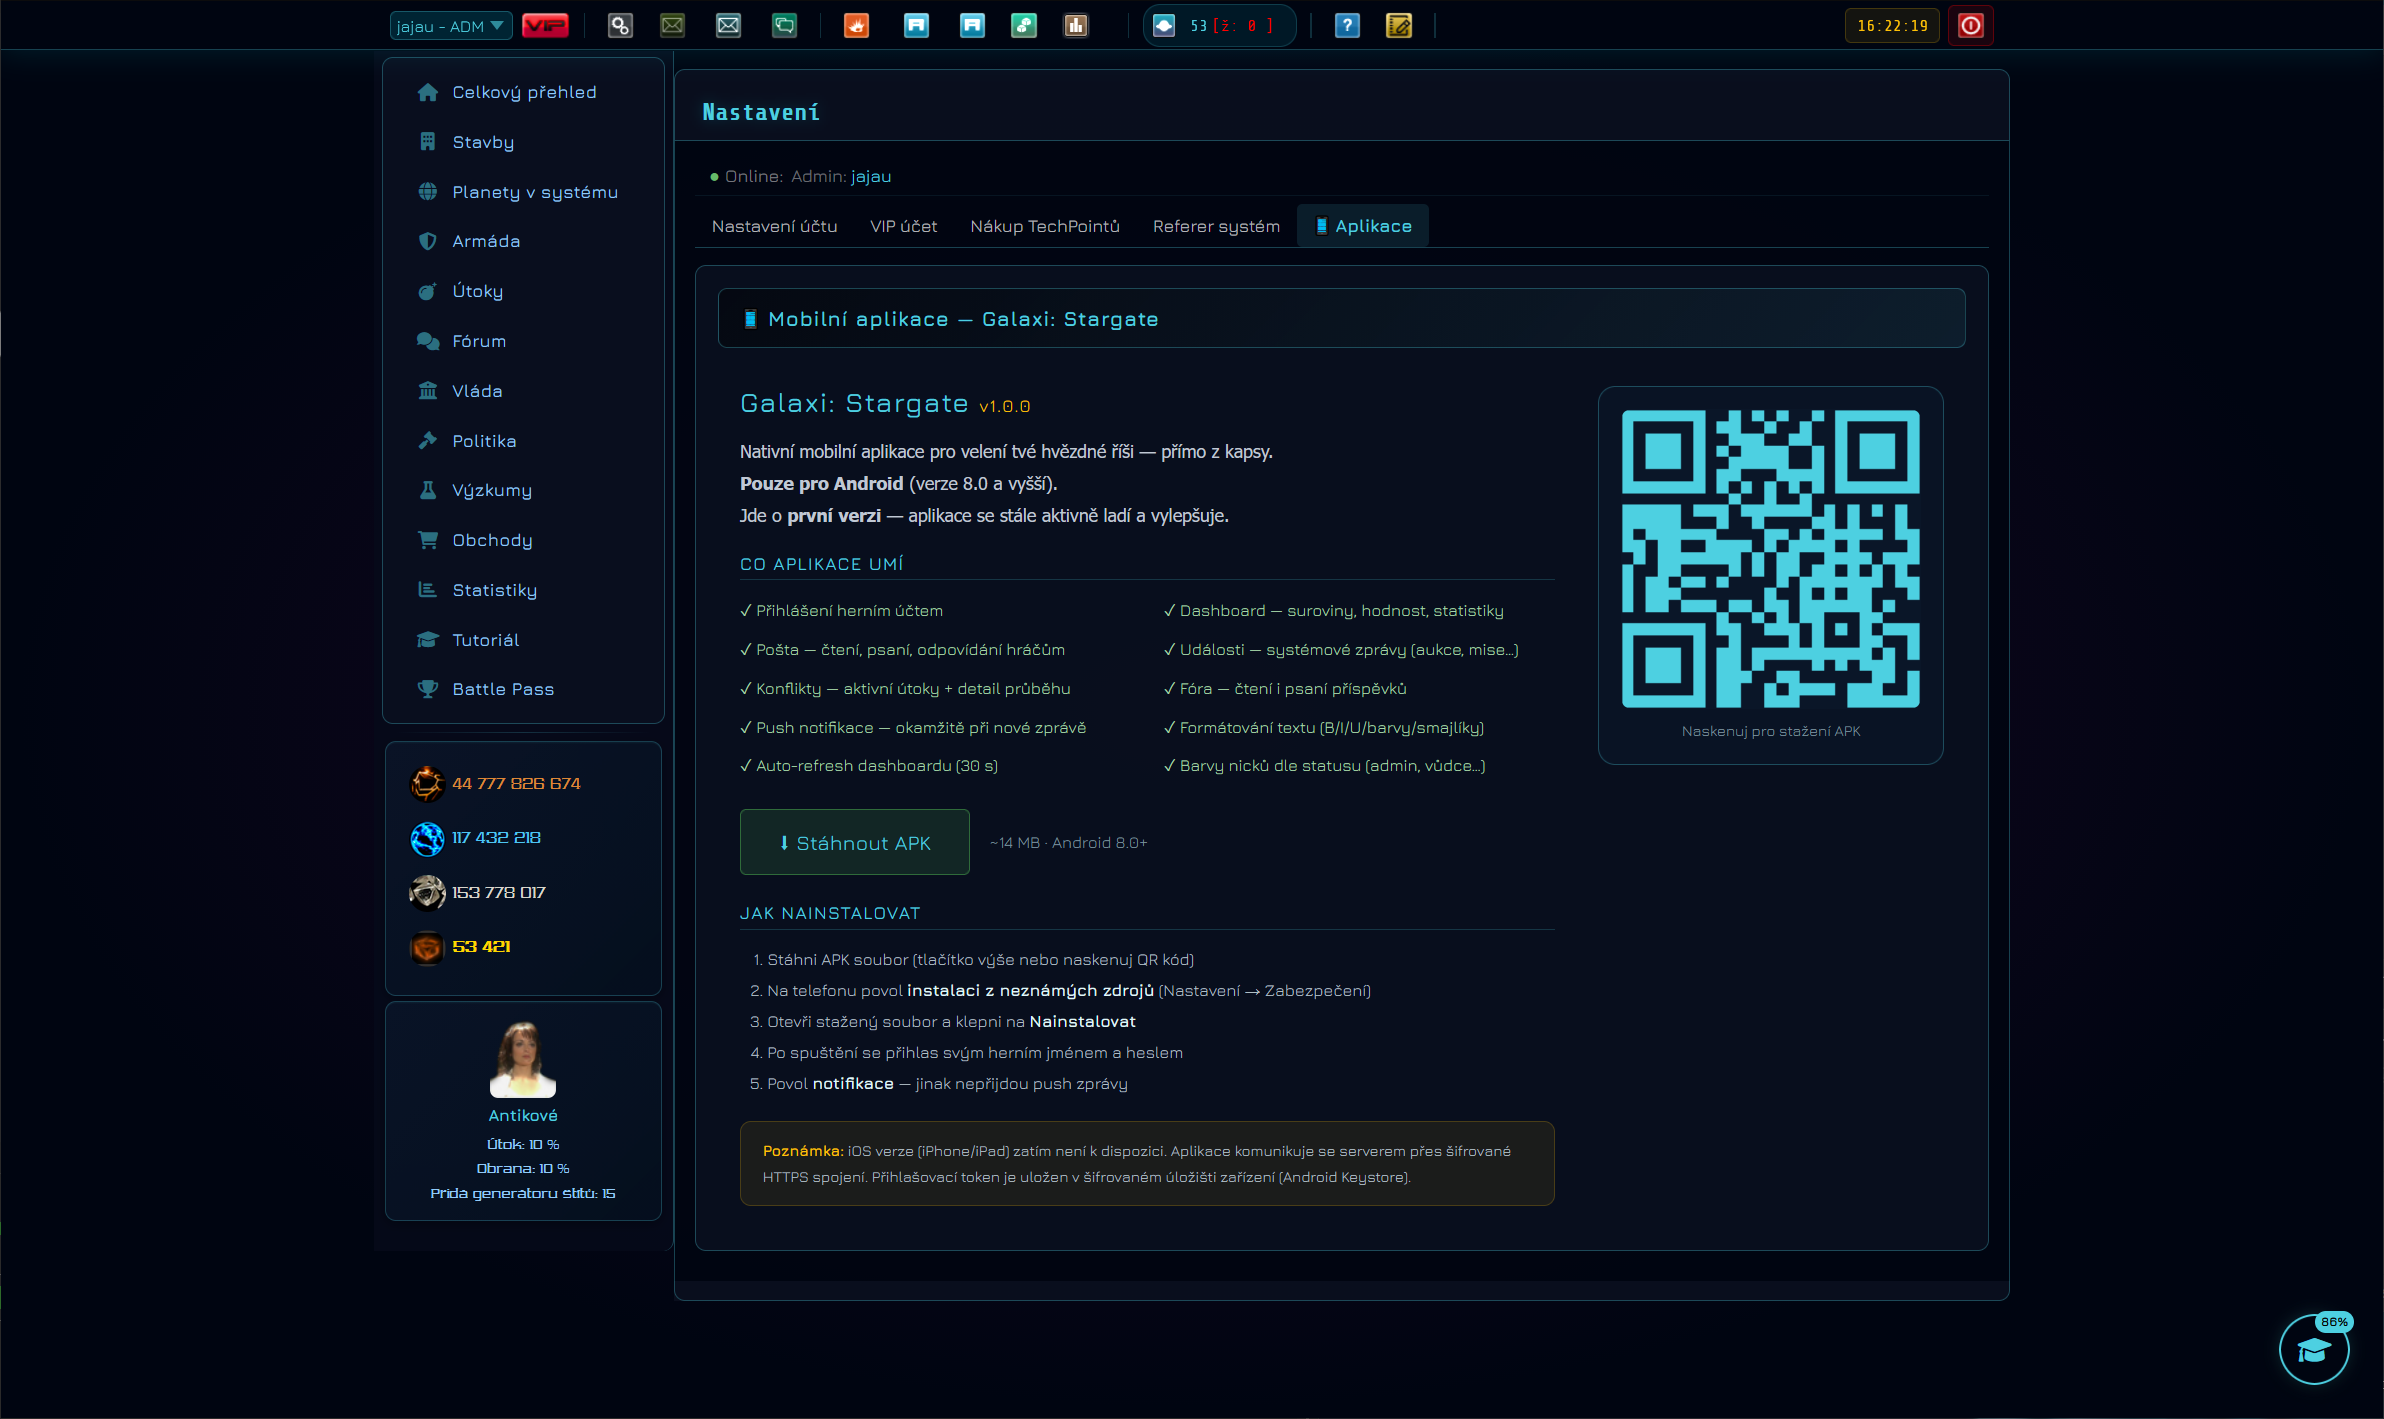The image size is (2384, 1419).
Task: Open the graduation cap tutorial progress widget
Action: 2314,1349
